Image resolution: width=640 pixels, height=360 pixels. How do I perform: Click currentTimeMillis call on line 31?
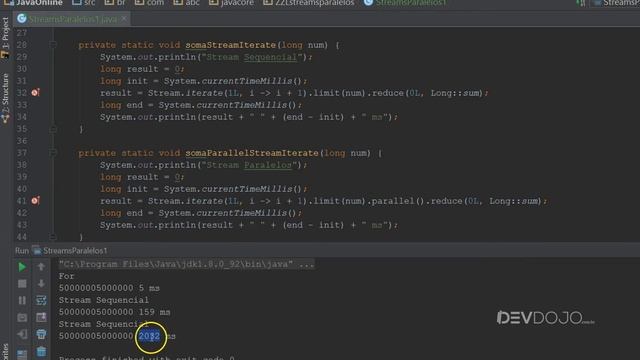click(x=247, y=81)
